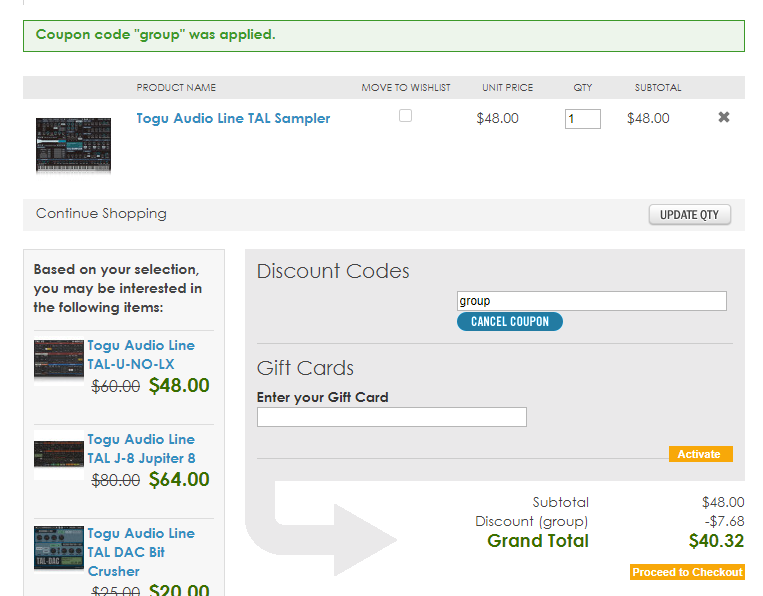
Task: Click Continue Shopping link
Action: coord(101,213)
